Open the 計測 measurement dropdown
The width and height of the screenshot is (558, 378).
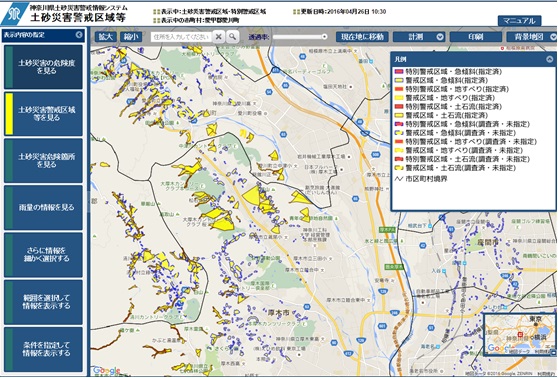click(x=419, y=37)
